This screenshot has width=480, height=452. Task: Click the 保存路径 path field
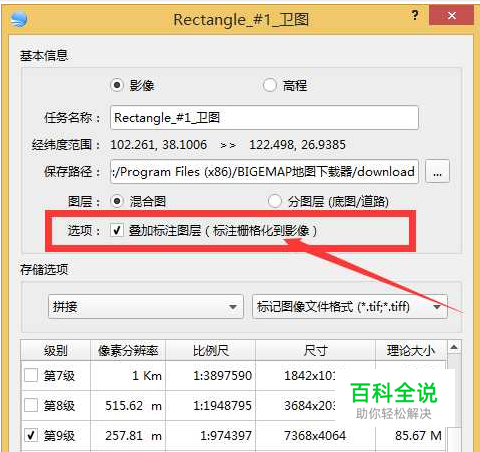pyautogui.click(x=264, y=172)
